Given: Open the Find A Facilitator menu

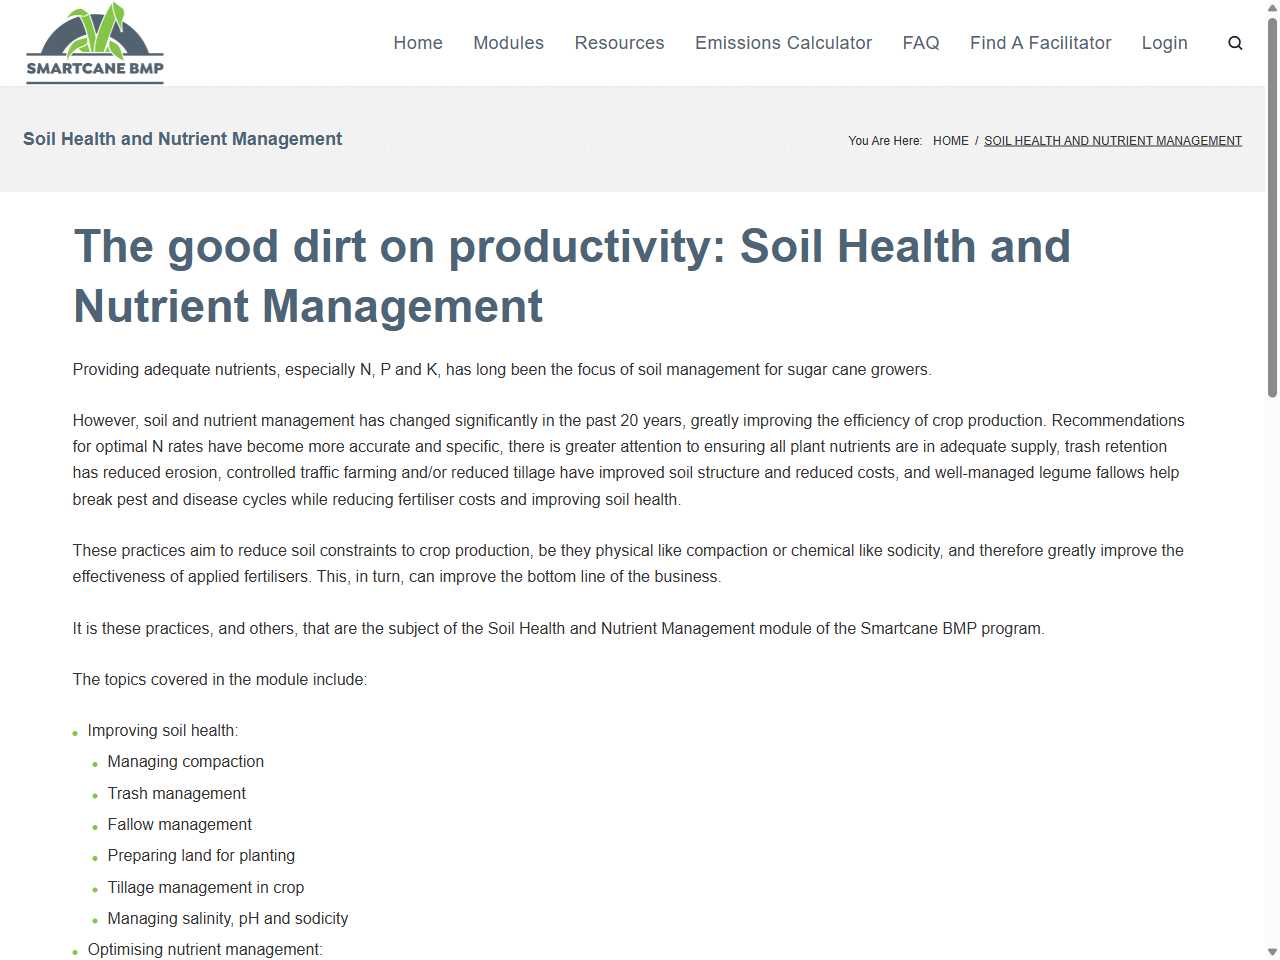Looking at the screenshot, I should click(x=1040, y=43).
